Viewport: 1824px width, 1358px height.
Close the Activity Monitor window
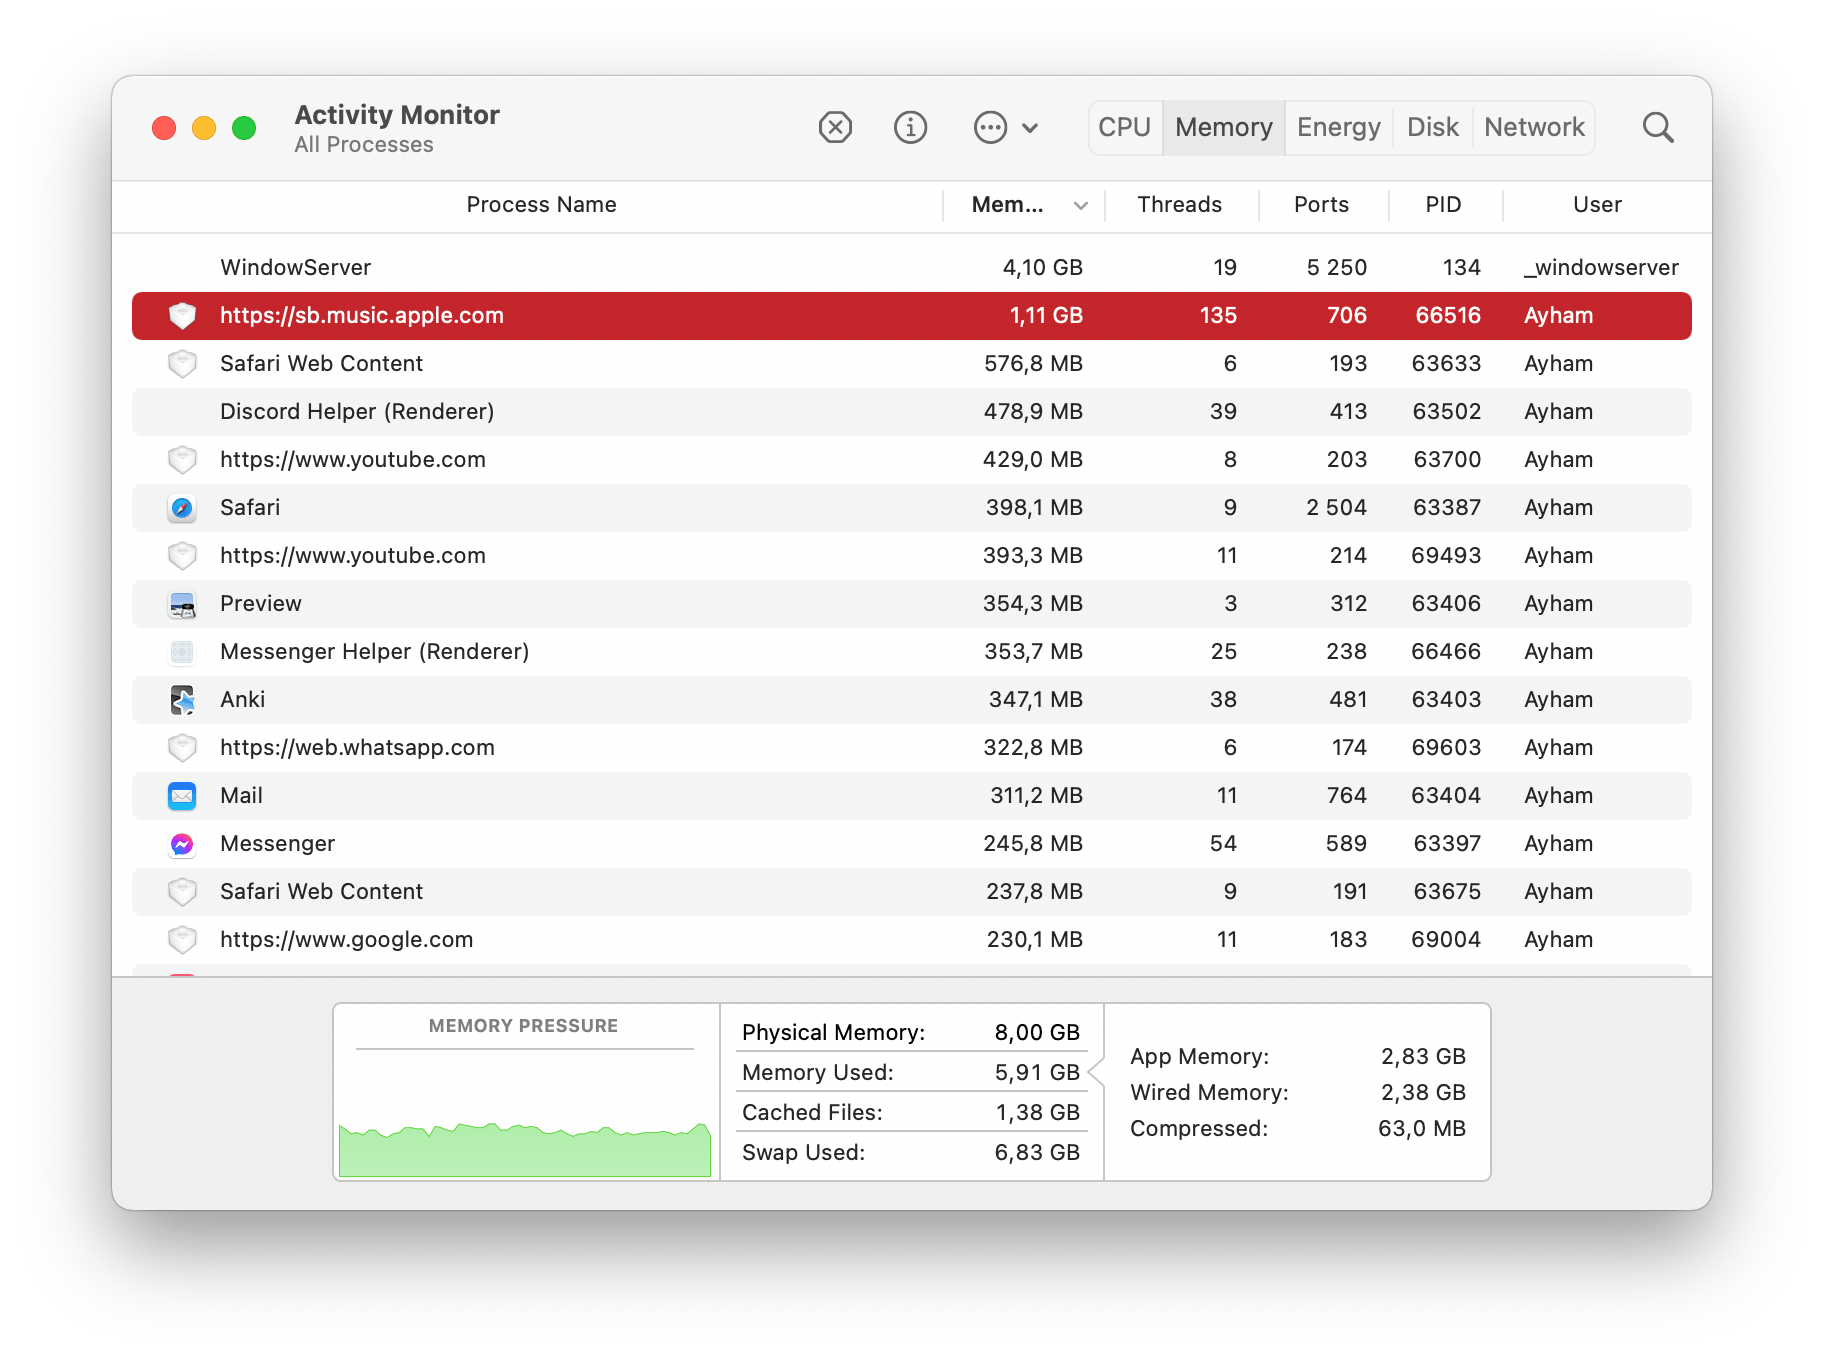[164, 128]
